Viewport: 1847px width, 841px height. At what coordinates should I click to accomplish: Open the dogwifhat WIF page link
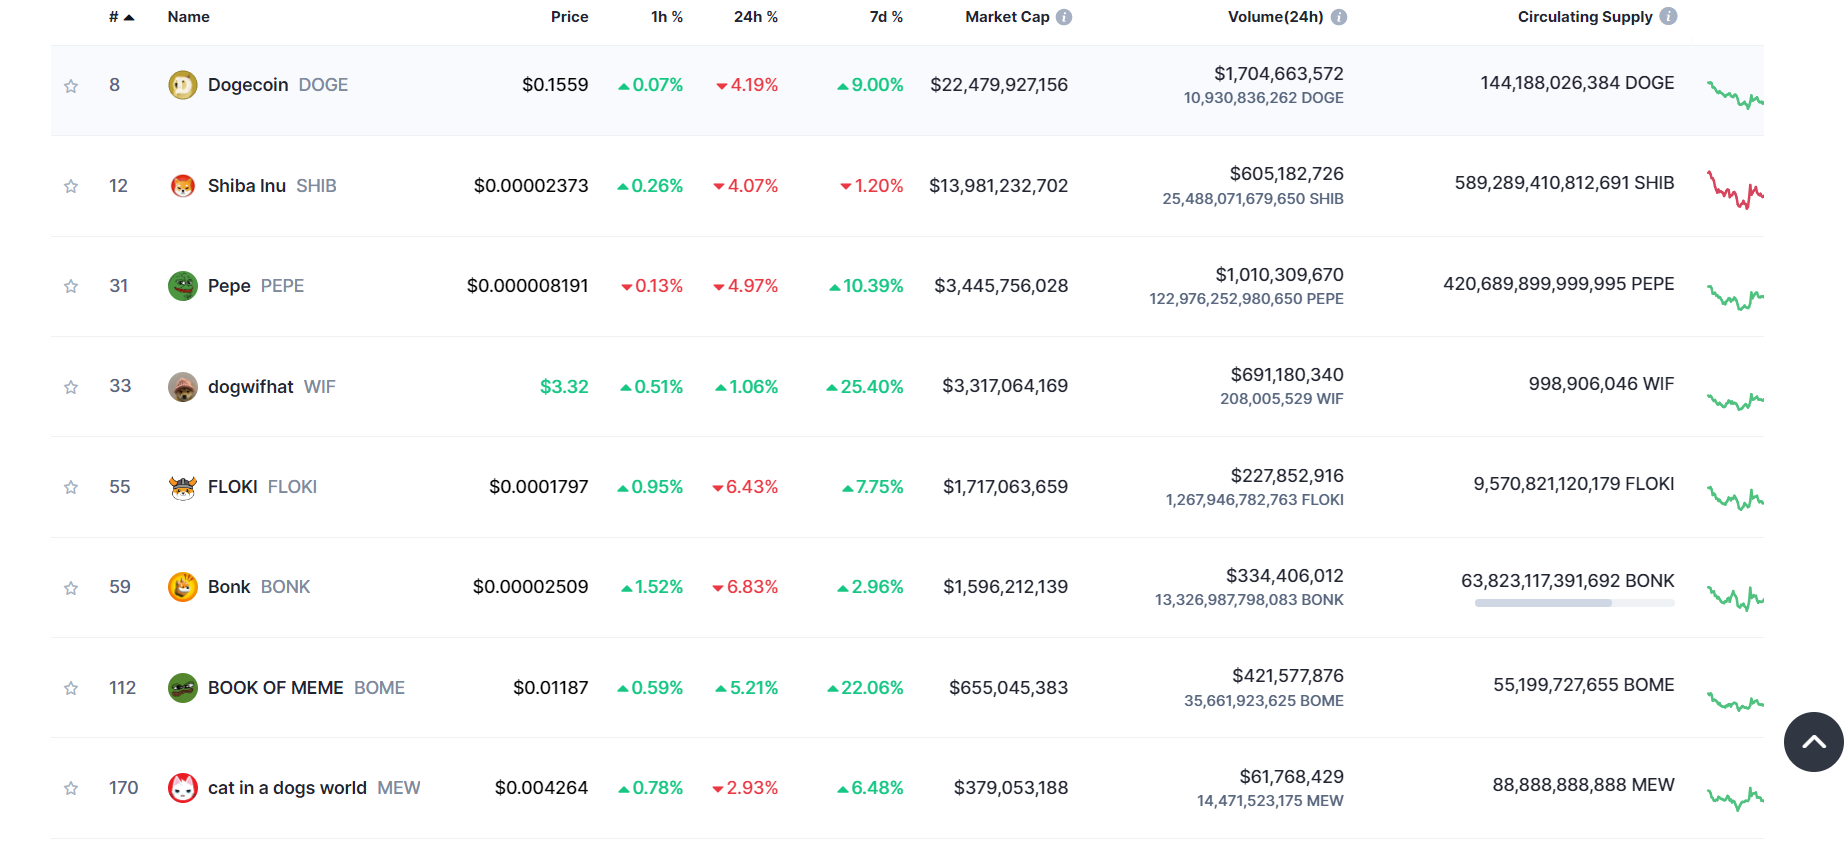272,387
